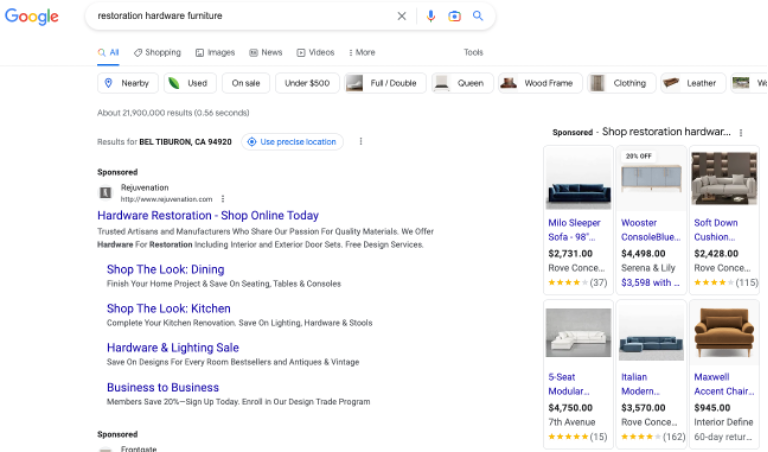Click BEL TIBURON, CA 94920 location text
Screen dimensions: 768x452
click(185, 142)
